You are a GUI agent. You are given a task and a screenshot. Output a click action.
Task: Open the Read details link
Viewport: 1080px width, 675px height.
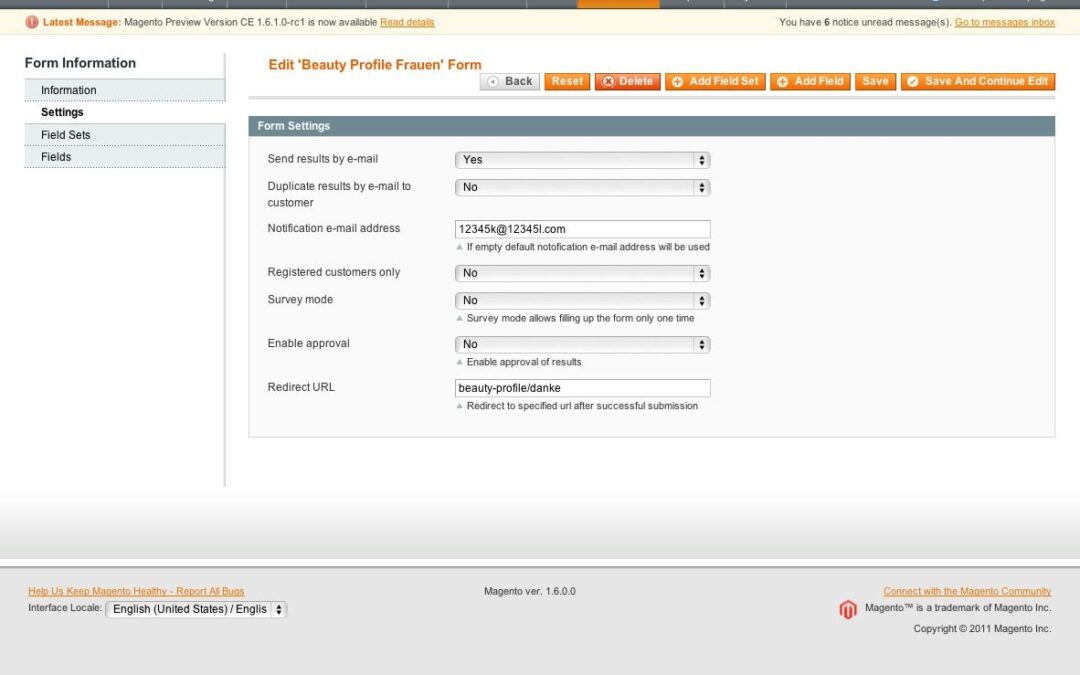point(407,22)
